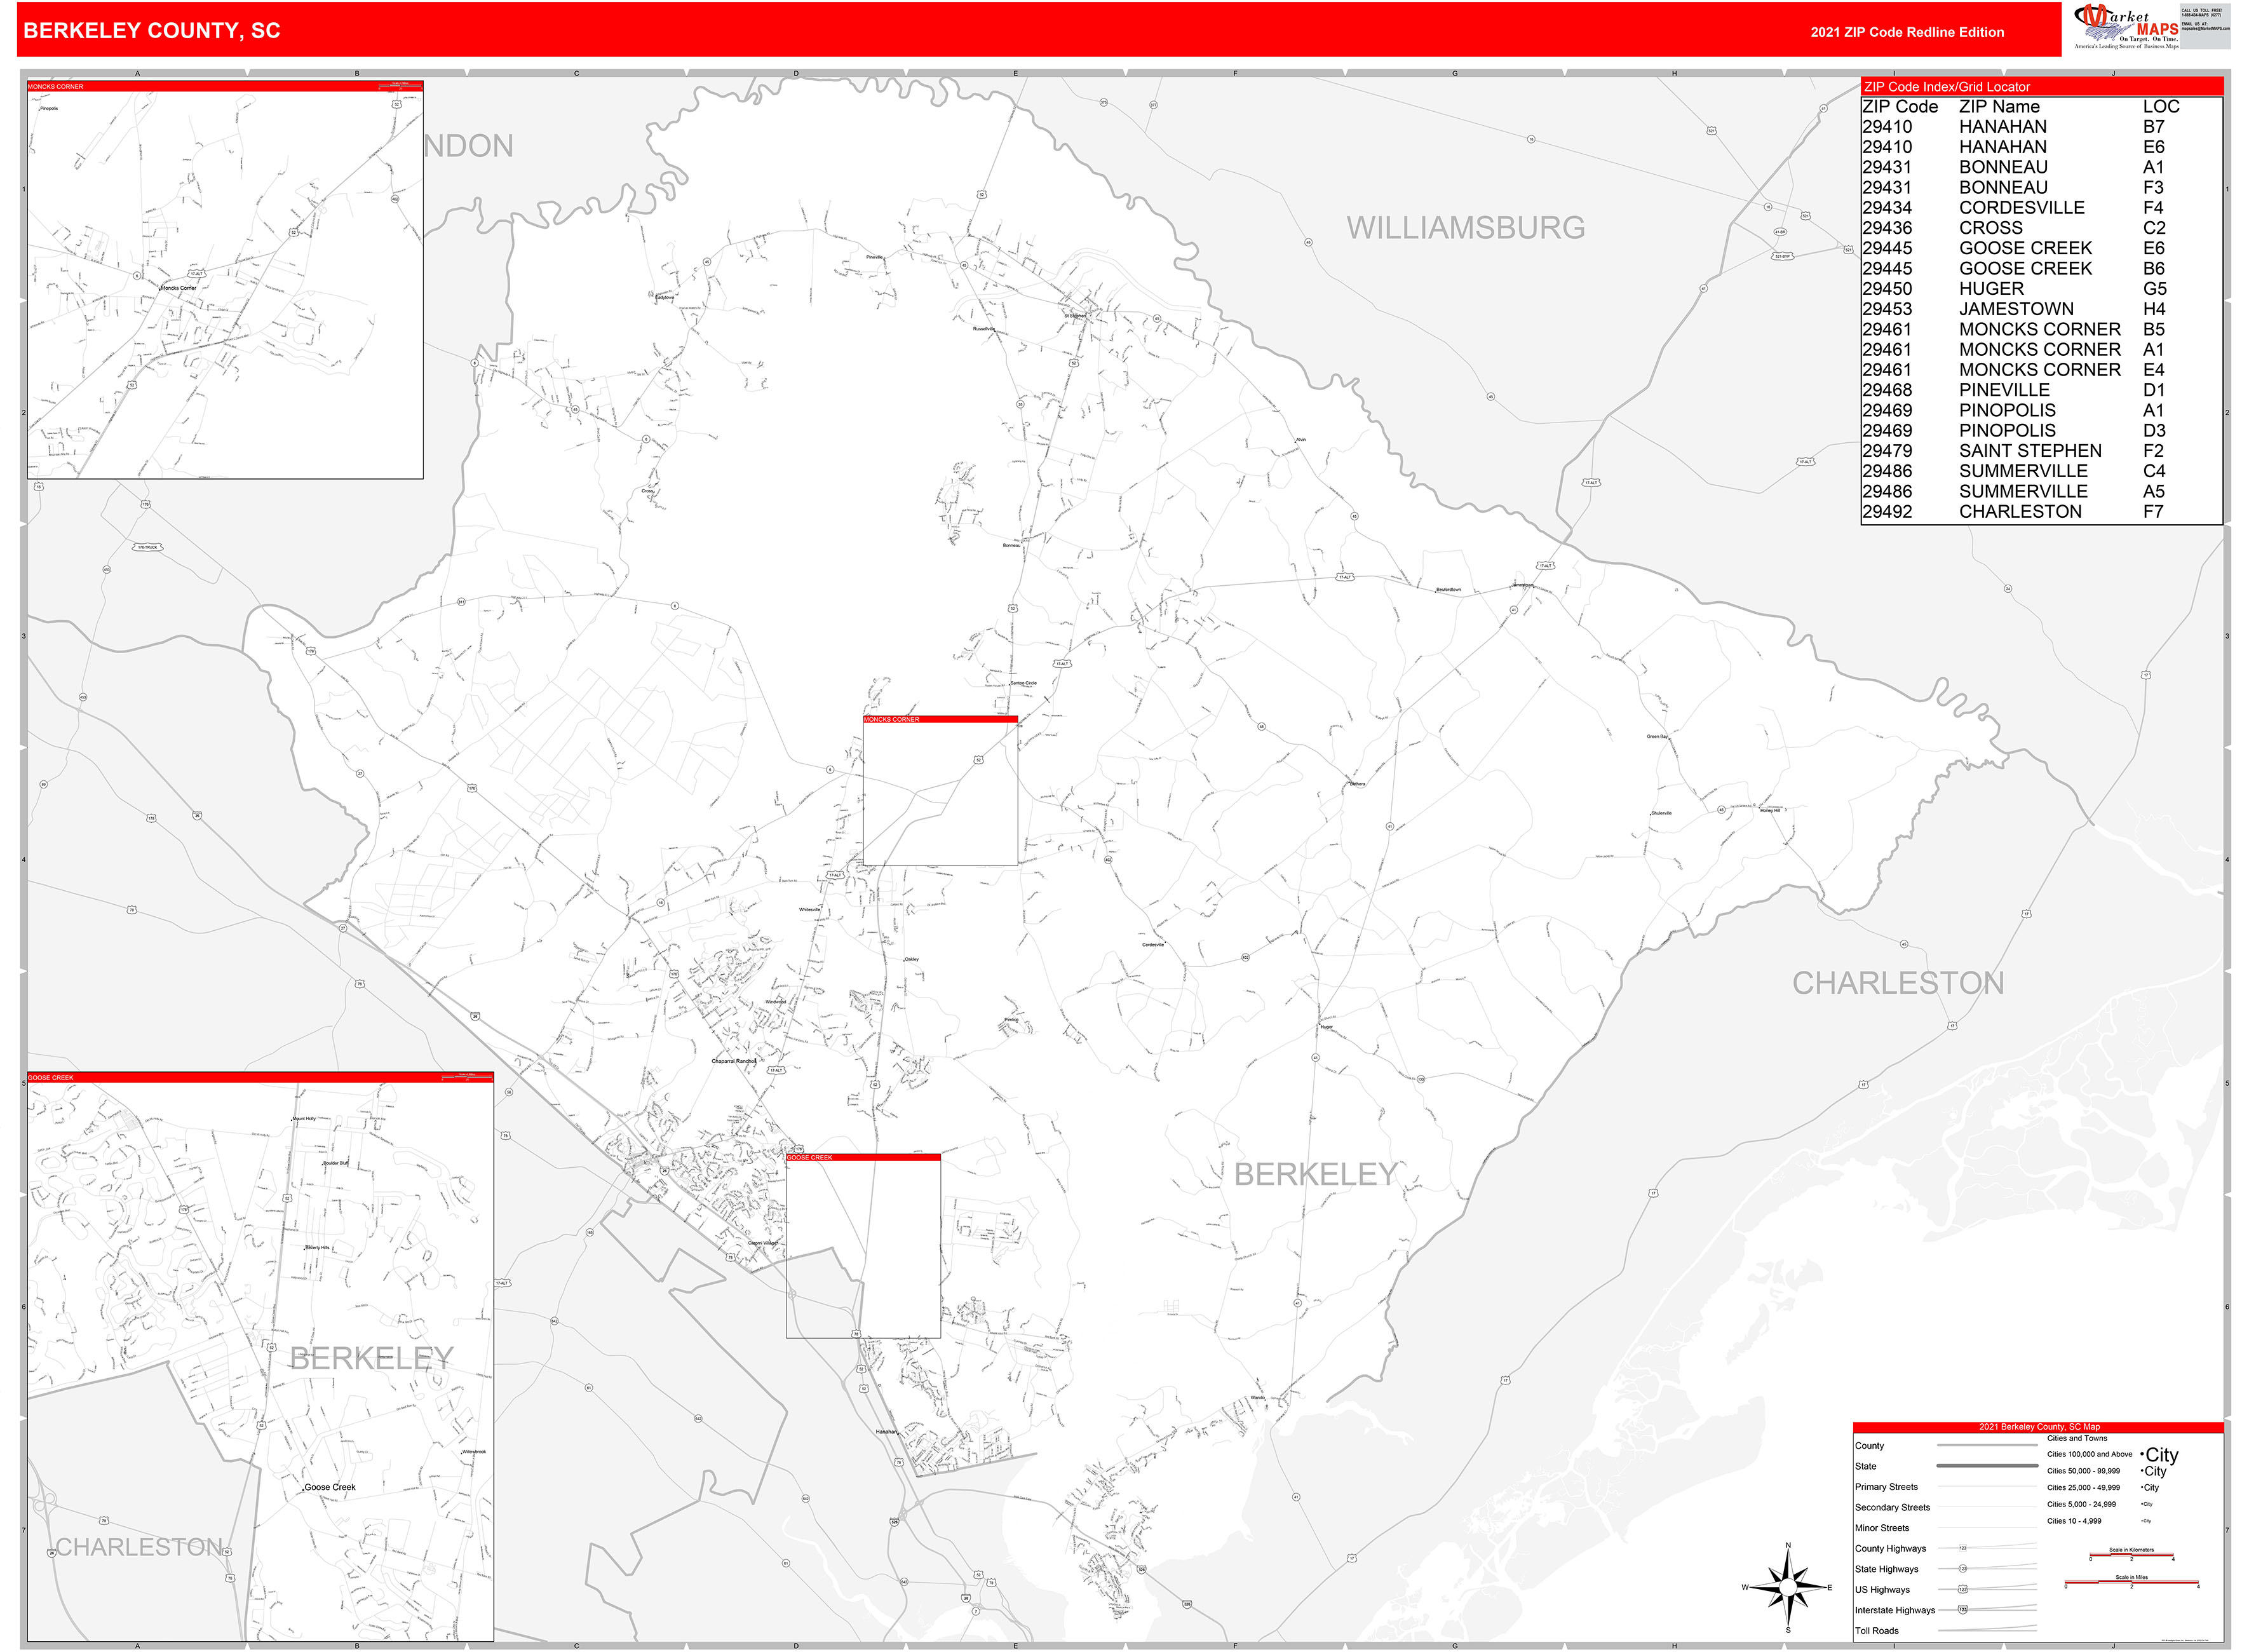Click the "Cities and Towns" legend heading
The height and width of the screenshot is (1652, 2242).
click(2077, 1438)
